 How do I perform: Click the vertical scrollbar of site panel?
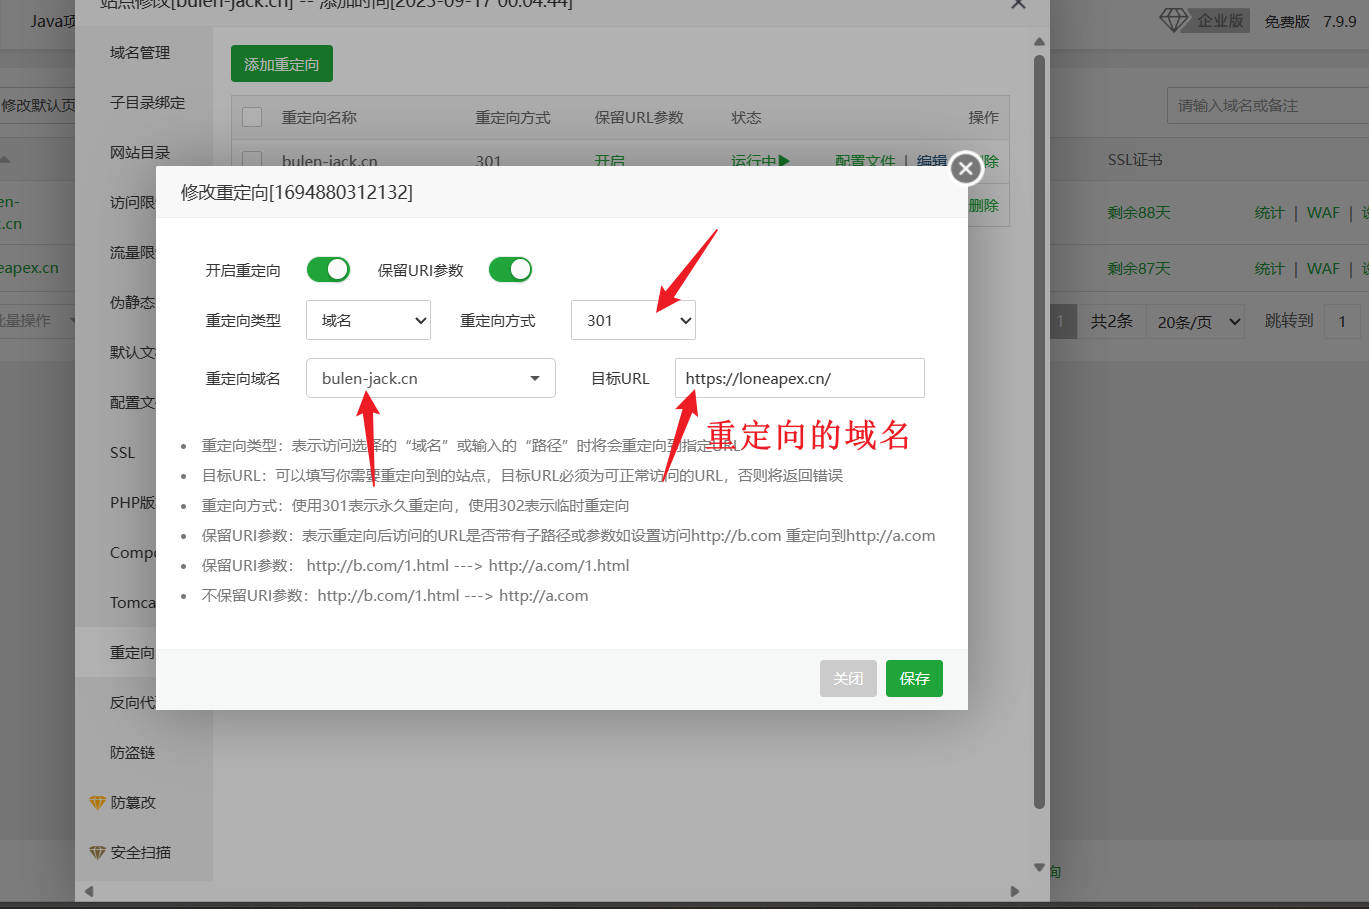coord(1039,430)
